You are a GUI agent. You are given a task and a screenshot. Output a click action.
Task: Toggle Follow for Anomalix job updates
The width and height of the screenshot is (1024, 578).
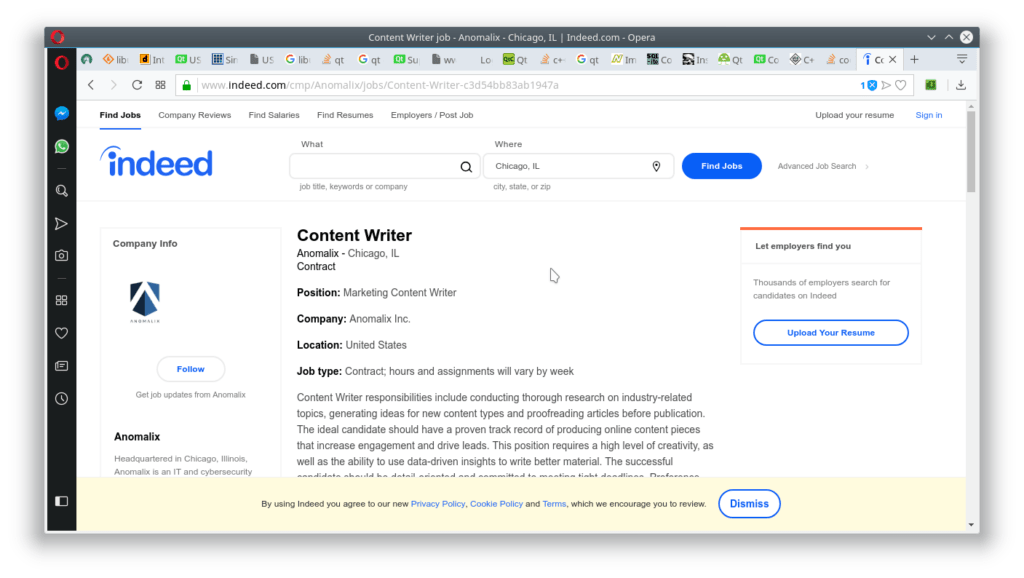pos(190,368)
